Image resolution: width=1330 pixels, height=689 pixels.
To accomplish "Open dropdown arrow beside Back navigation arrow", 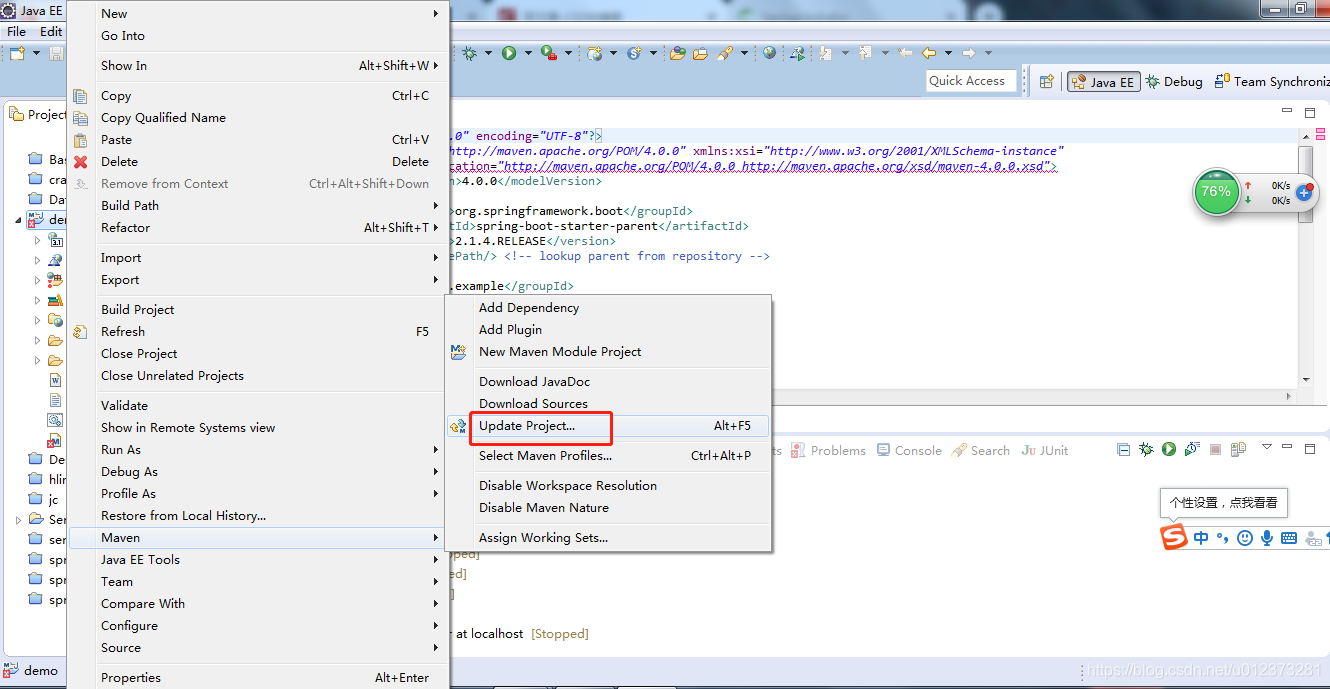I will [x=948, y=53].
